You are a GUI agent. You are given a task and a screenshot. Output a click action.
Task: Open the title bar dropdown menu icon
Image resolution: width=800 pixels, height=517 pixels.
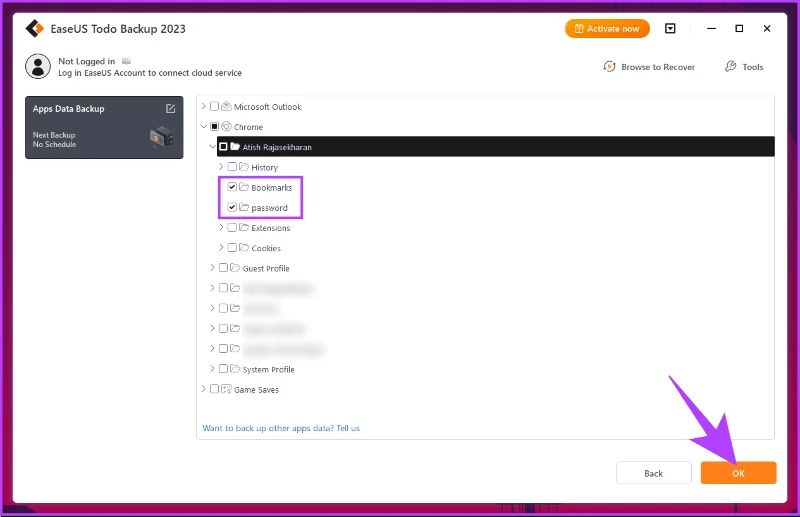670,29
